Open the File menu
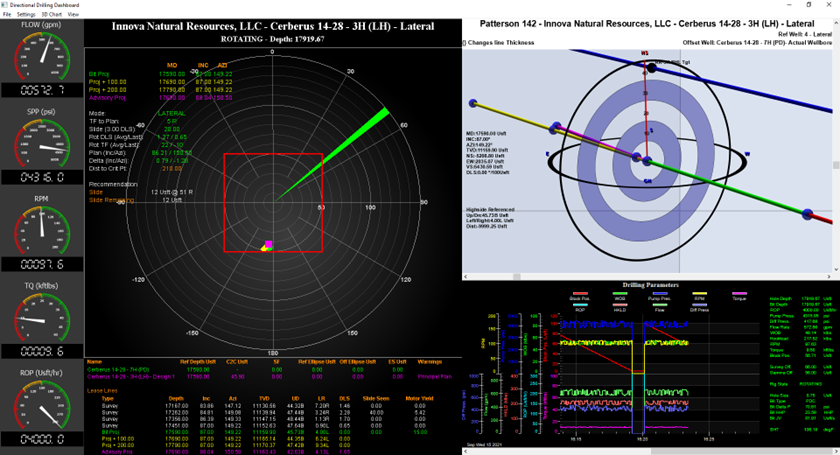840x455 pixels. [7, 15]
